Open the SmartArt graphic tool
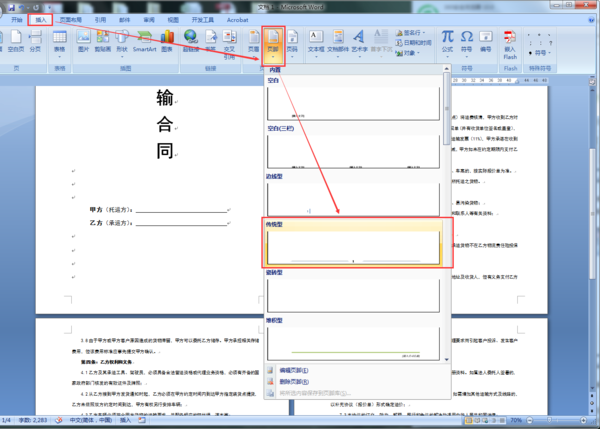 (x=144, y=41)
